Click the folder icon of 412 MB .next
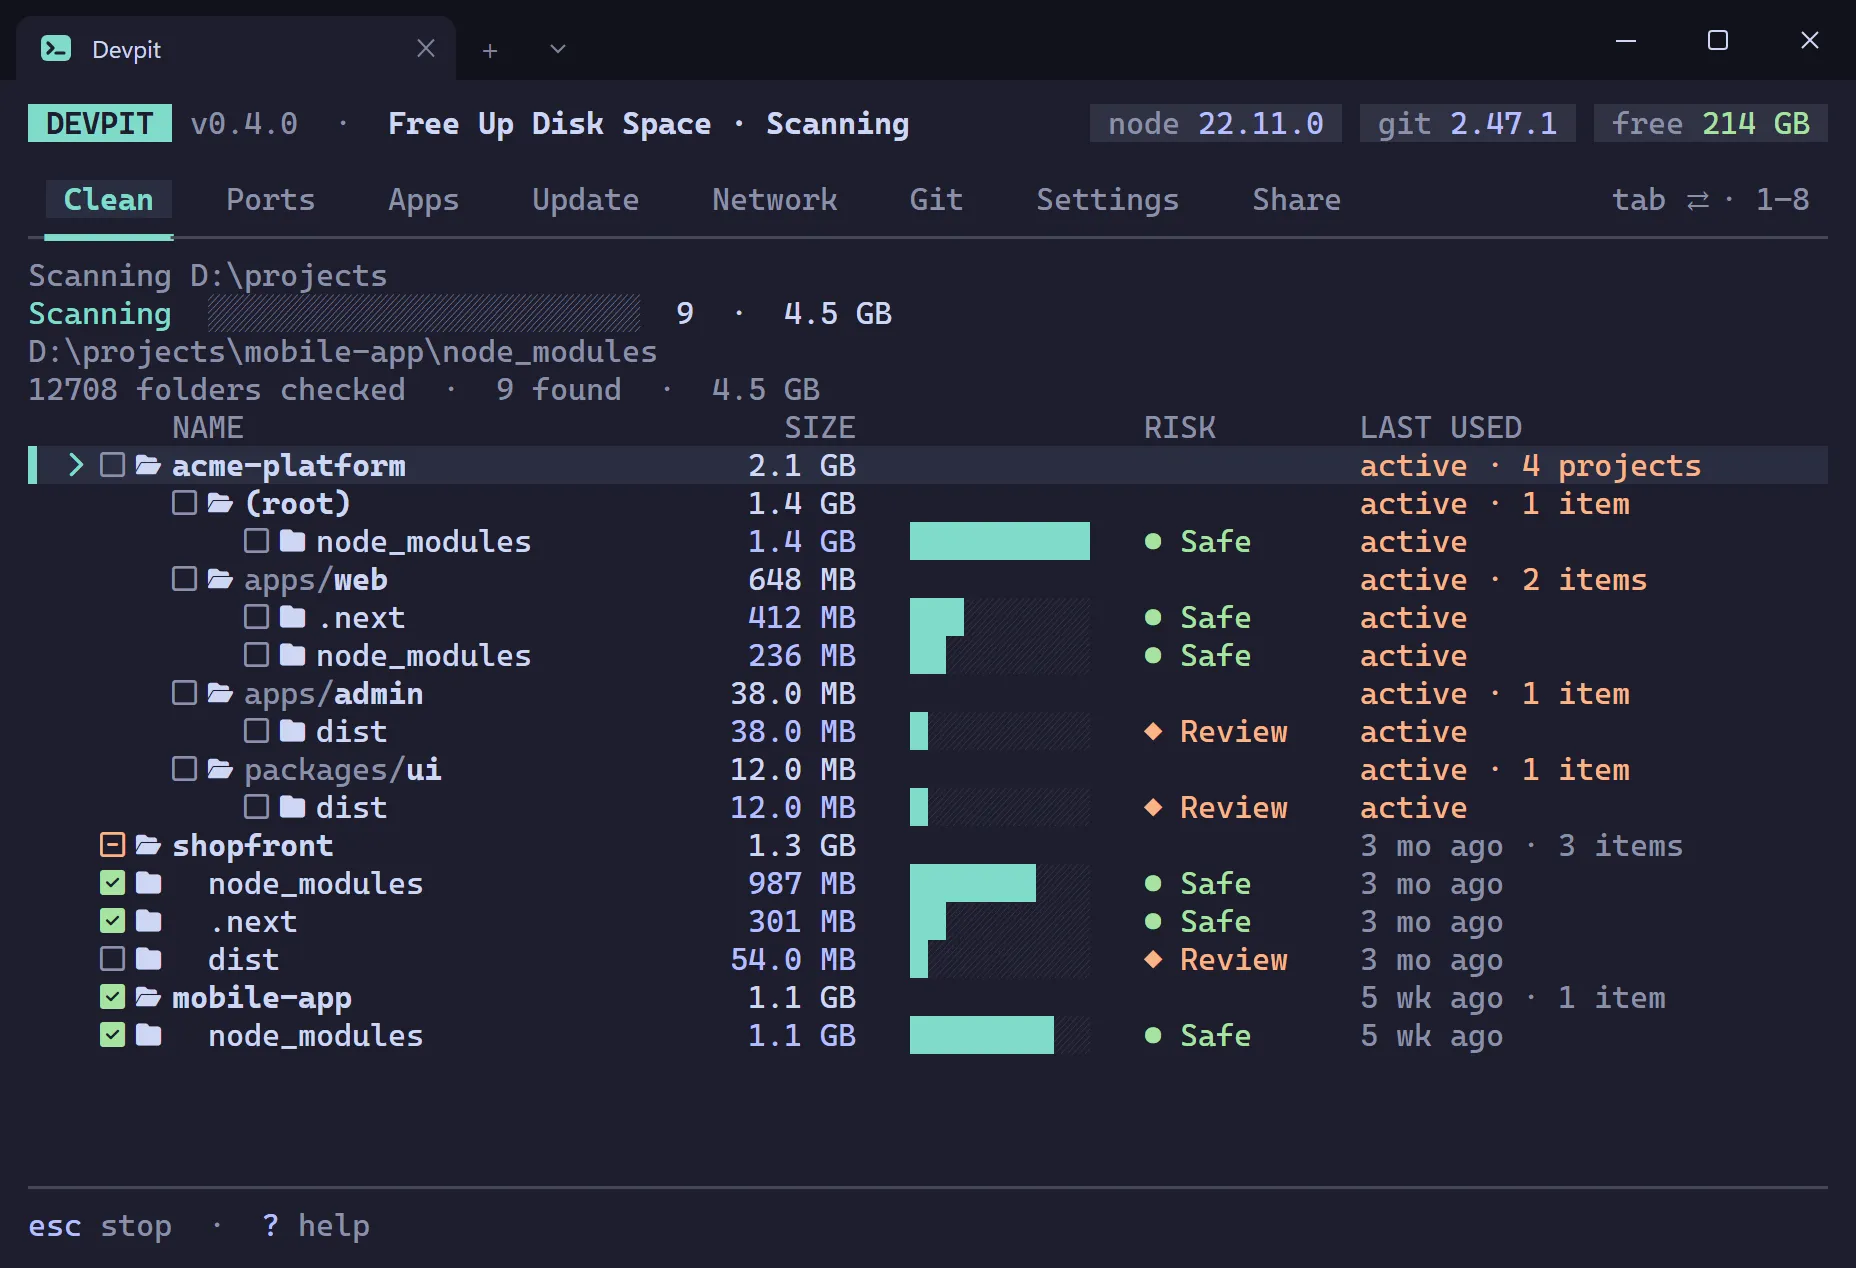Viewport: 1856px width, 1268px height. (x=292, y=617)
